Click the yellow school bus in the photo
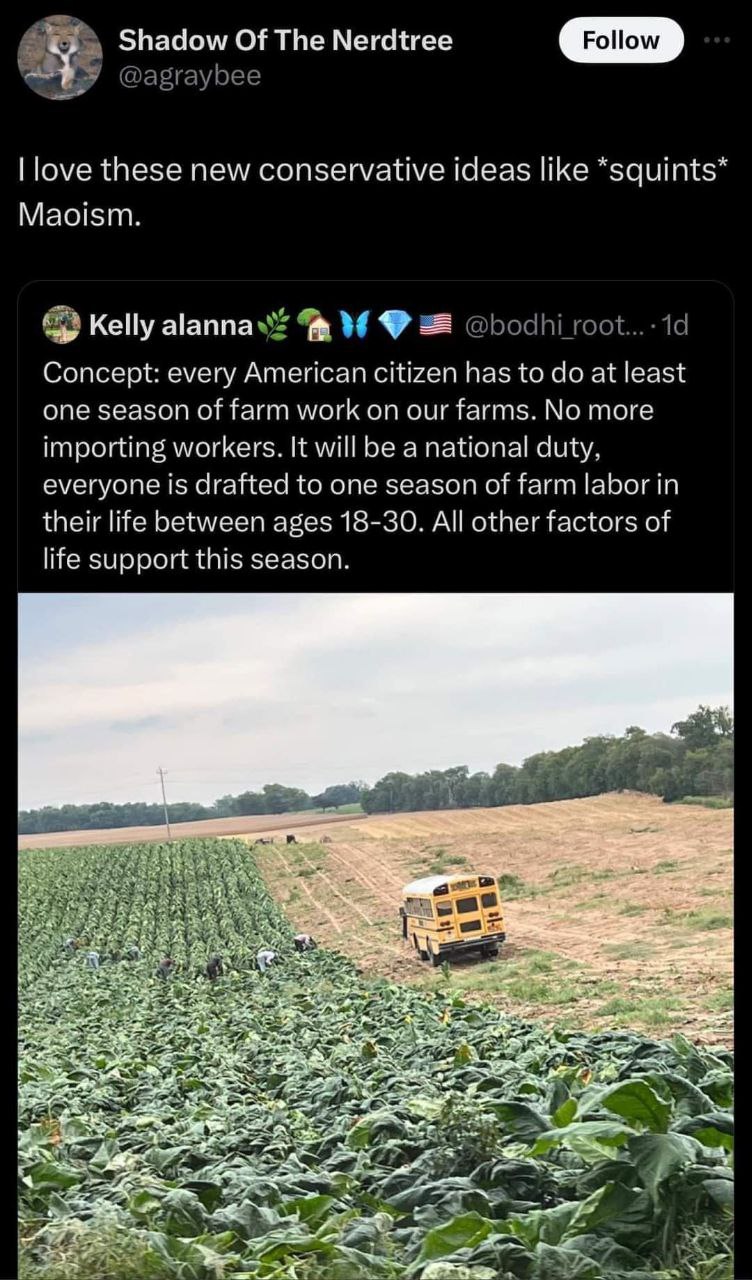The height and width of the screenshot is (1280, 752). (453, 915)
